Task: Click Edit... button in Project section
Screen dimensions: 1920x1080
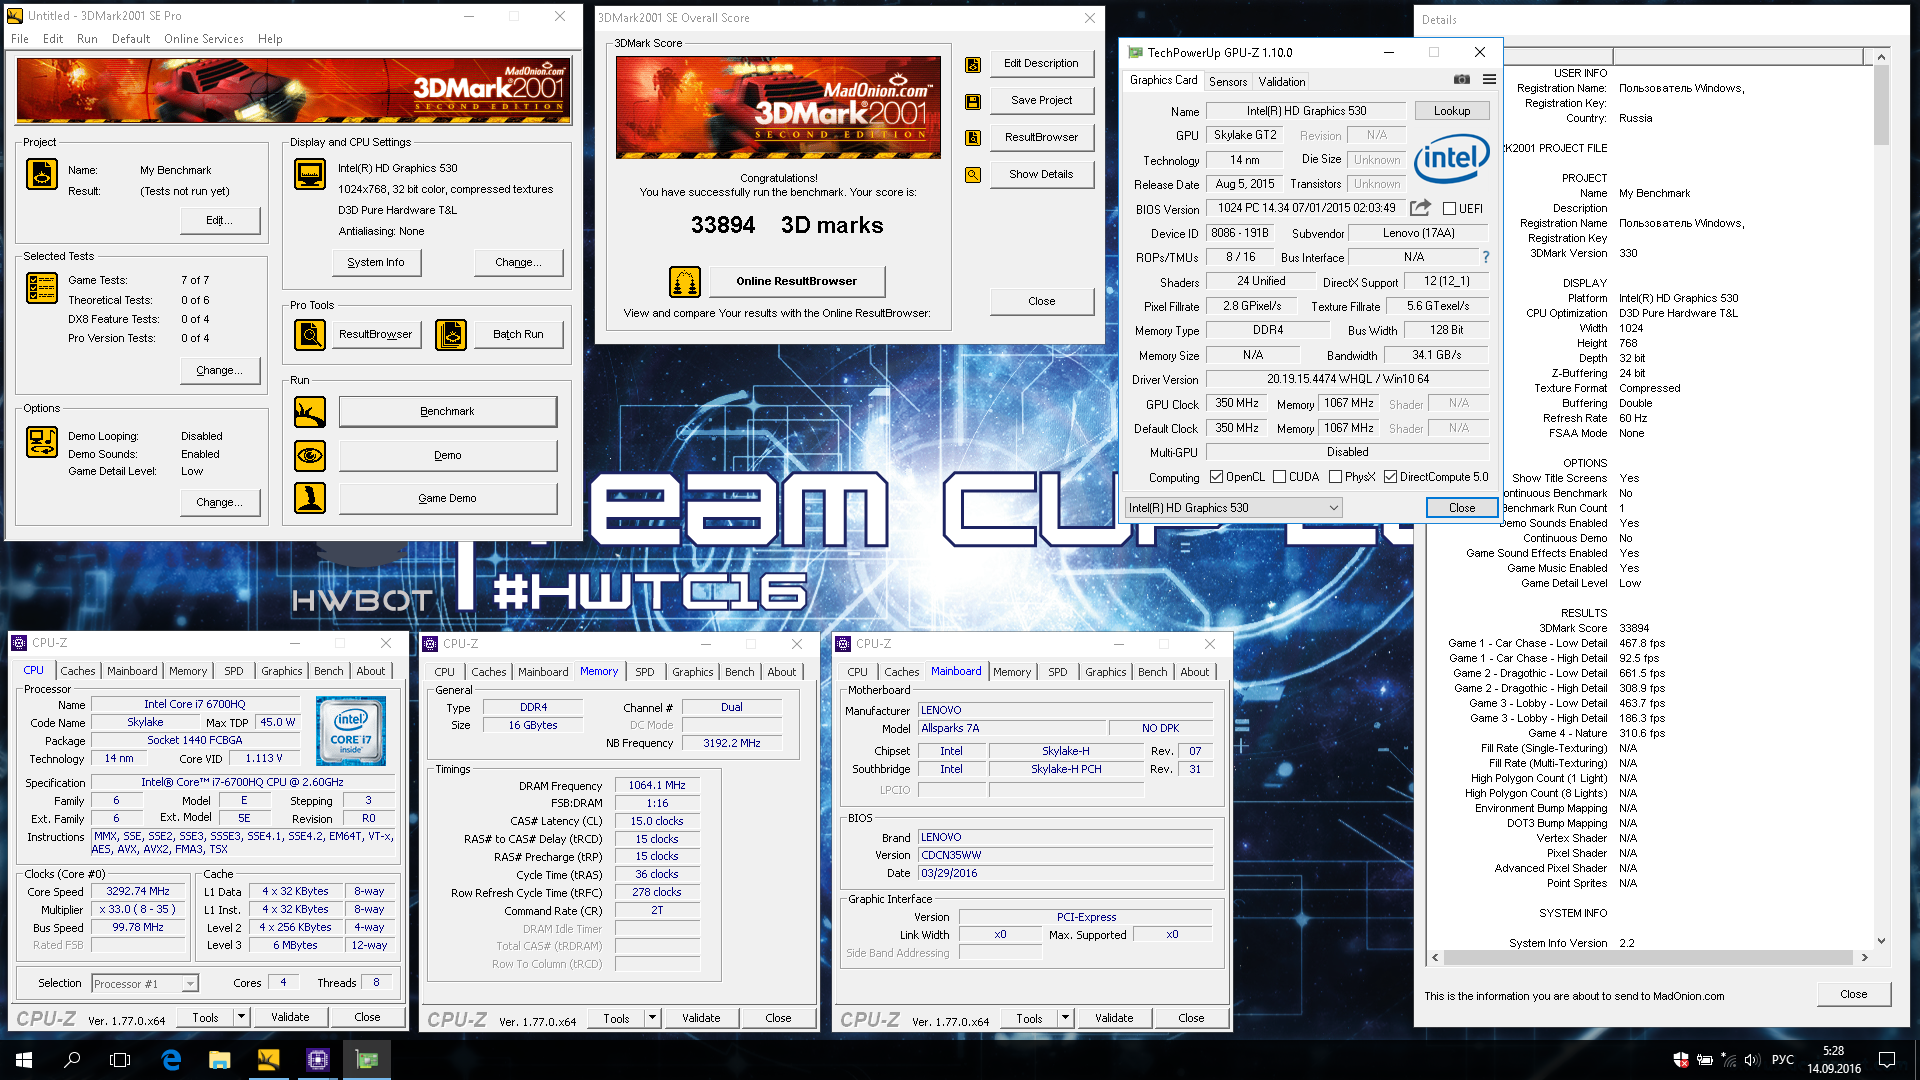Action: point(220,220)
